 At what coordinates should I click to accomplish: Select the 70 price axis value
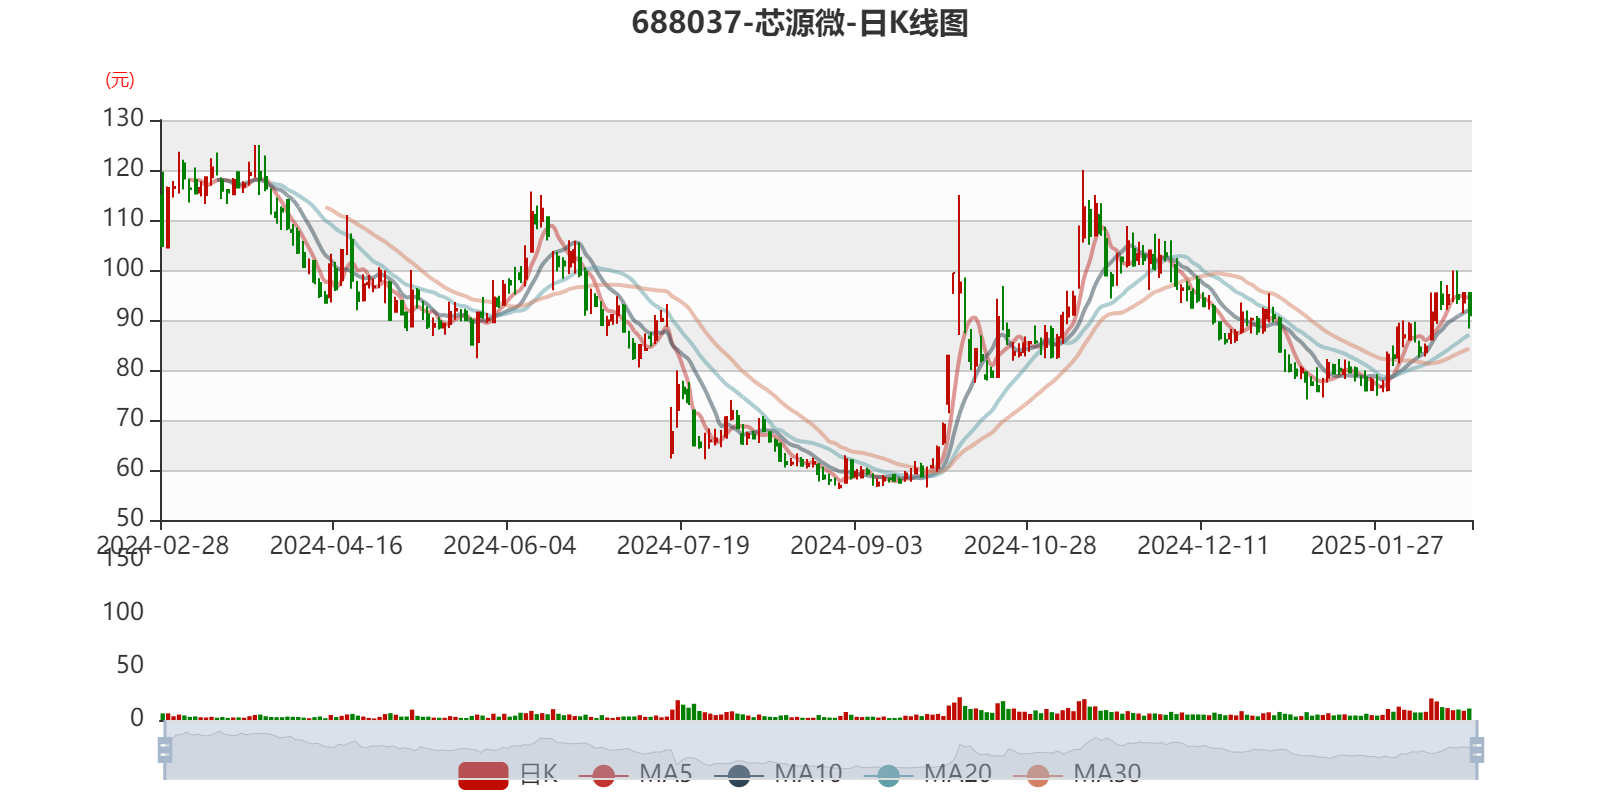click(130, 418)
